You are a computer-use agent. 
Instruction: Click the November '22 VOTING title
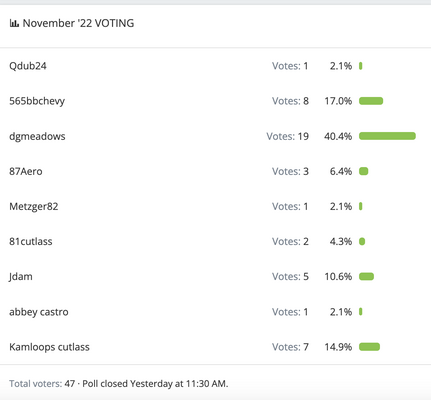point(78,23)
